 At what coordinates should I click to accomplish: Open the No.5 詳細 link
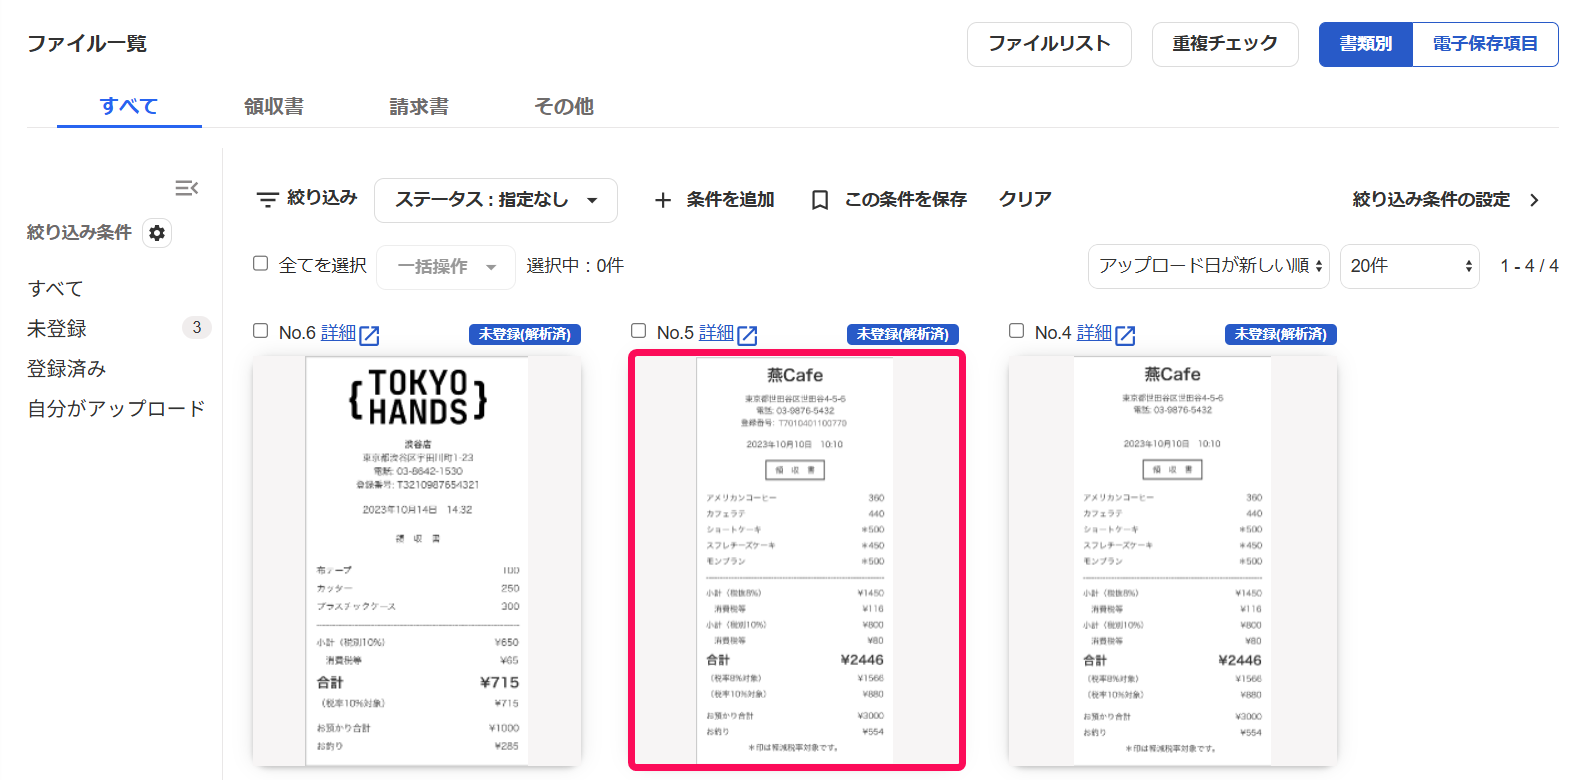(716, 333)
